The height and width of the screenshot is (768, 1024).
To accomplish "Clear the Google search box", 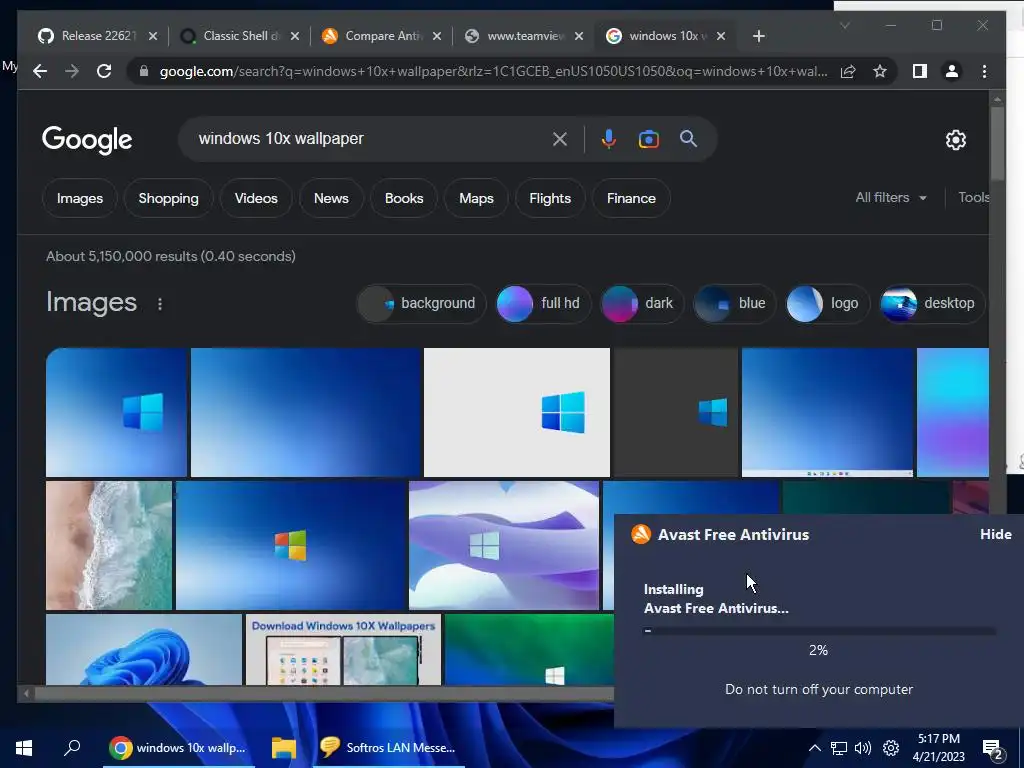I will [x=560, y=139].
